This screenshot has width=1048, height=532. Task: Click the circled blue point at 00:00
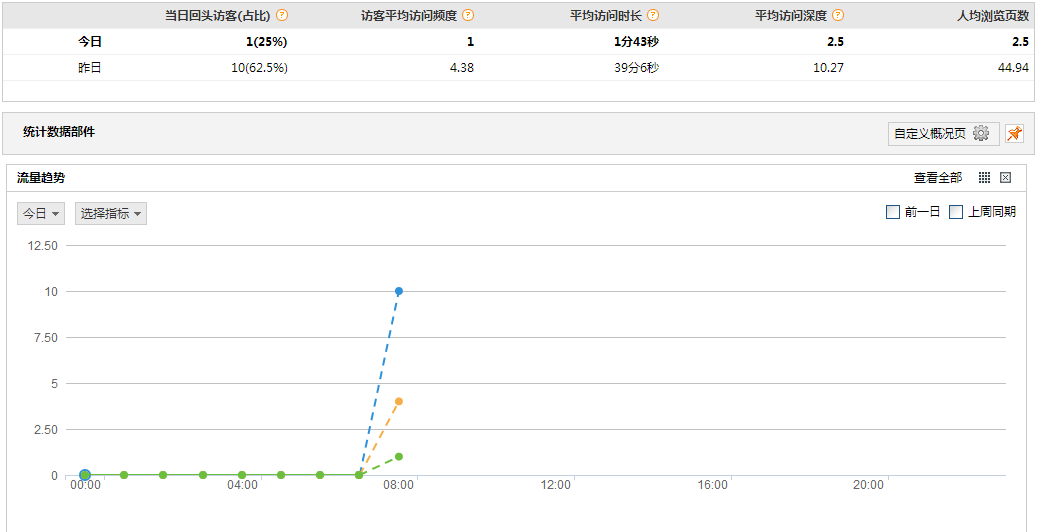85,475
